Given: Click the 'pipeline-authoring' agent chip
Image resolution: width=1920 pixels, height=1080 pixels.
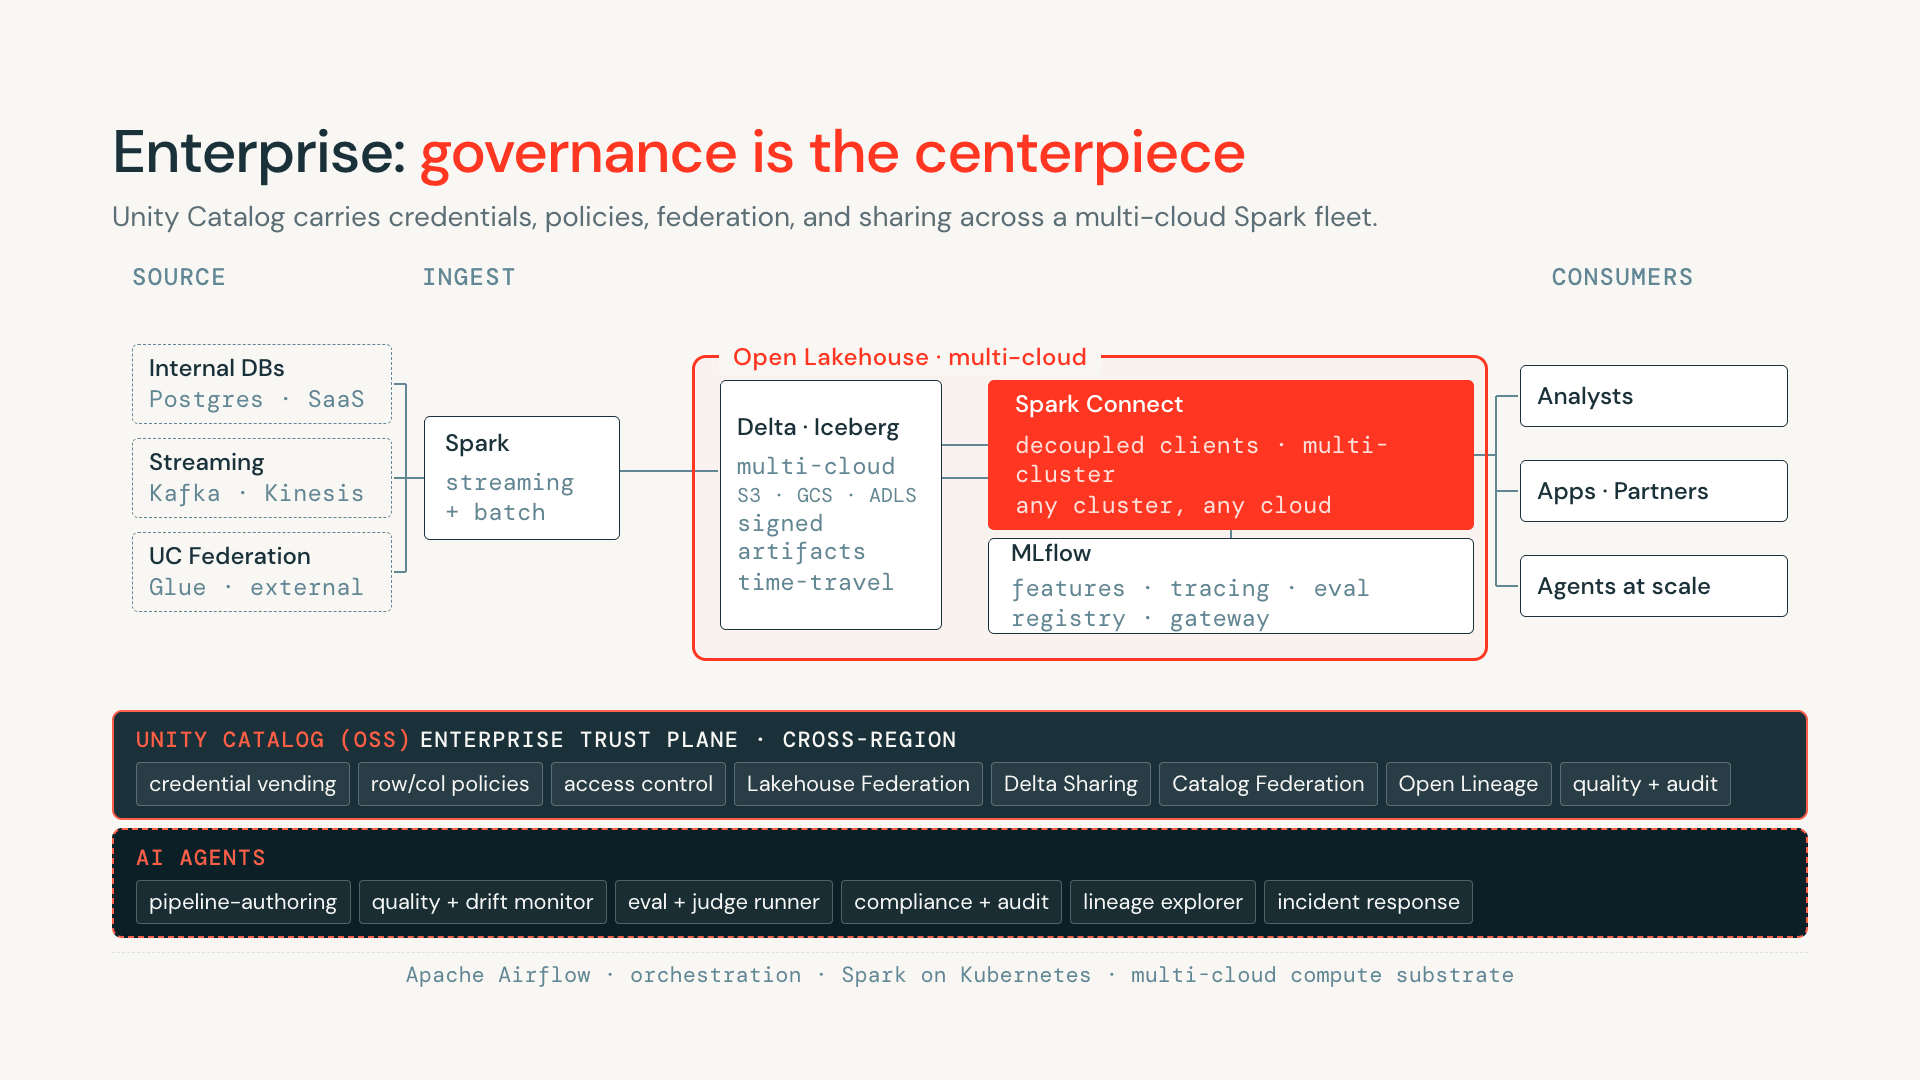Looking at the screenshot, I should [x=243, y=902].
